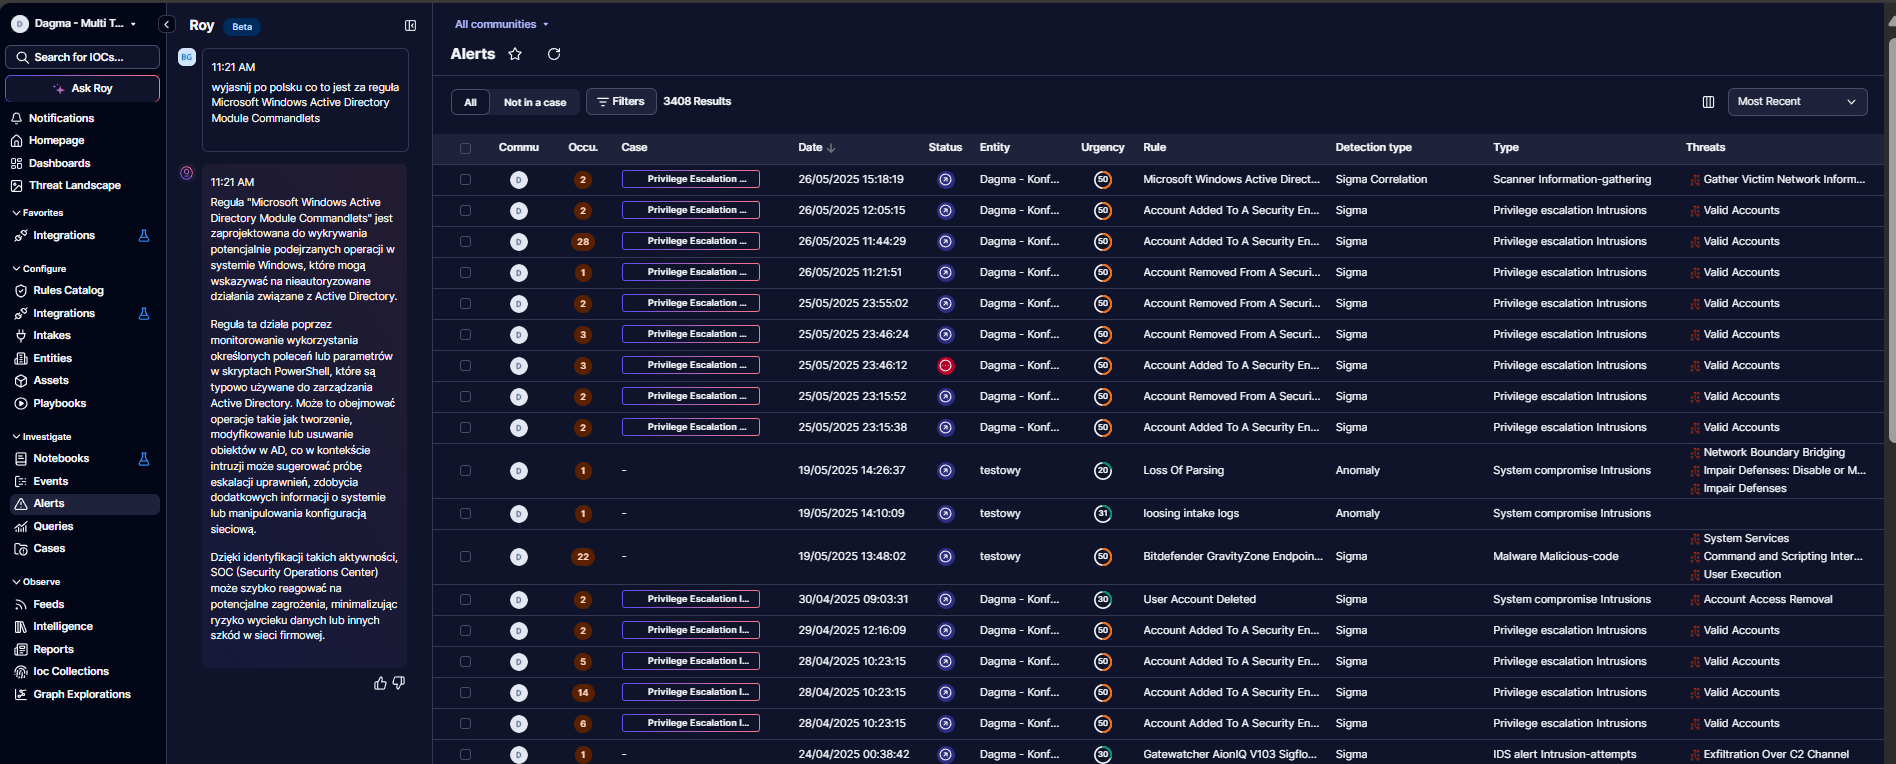The image size is (1896, 764).
Task: Tick the select-all checkbox in table header
Action: [465, 148]
